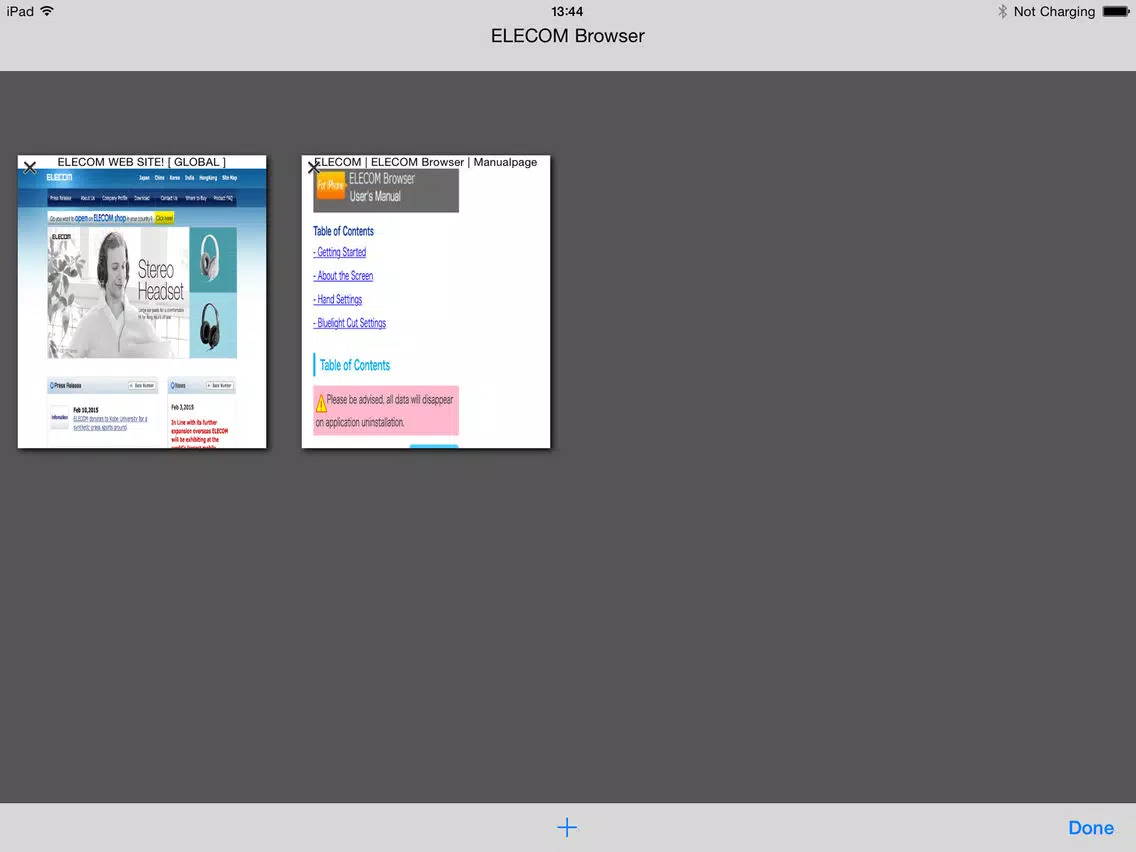Tap the Done button

1091,827
